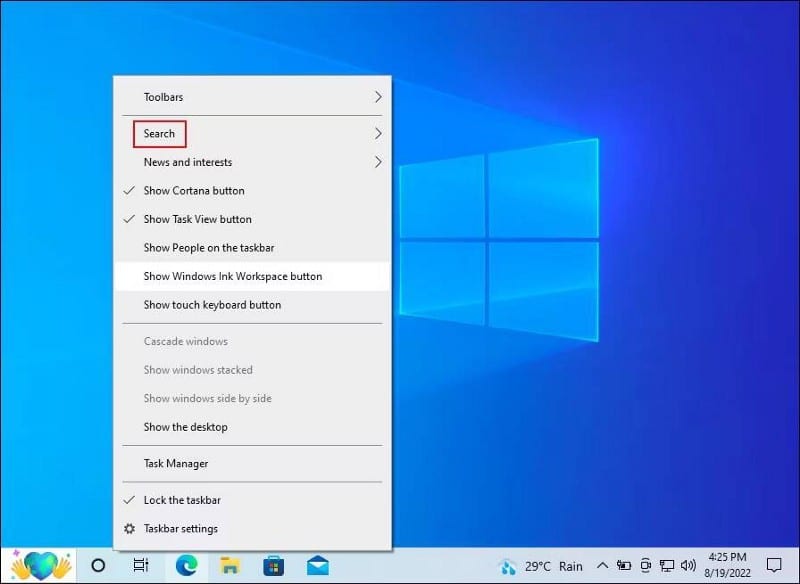Screen dimensions: 800x584
Task: Open the Microsoft Store app
Action: 273,565
